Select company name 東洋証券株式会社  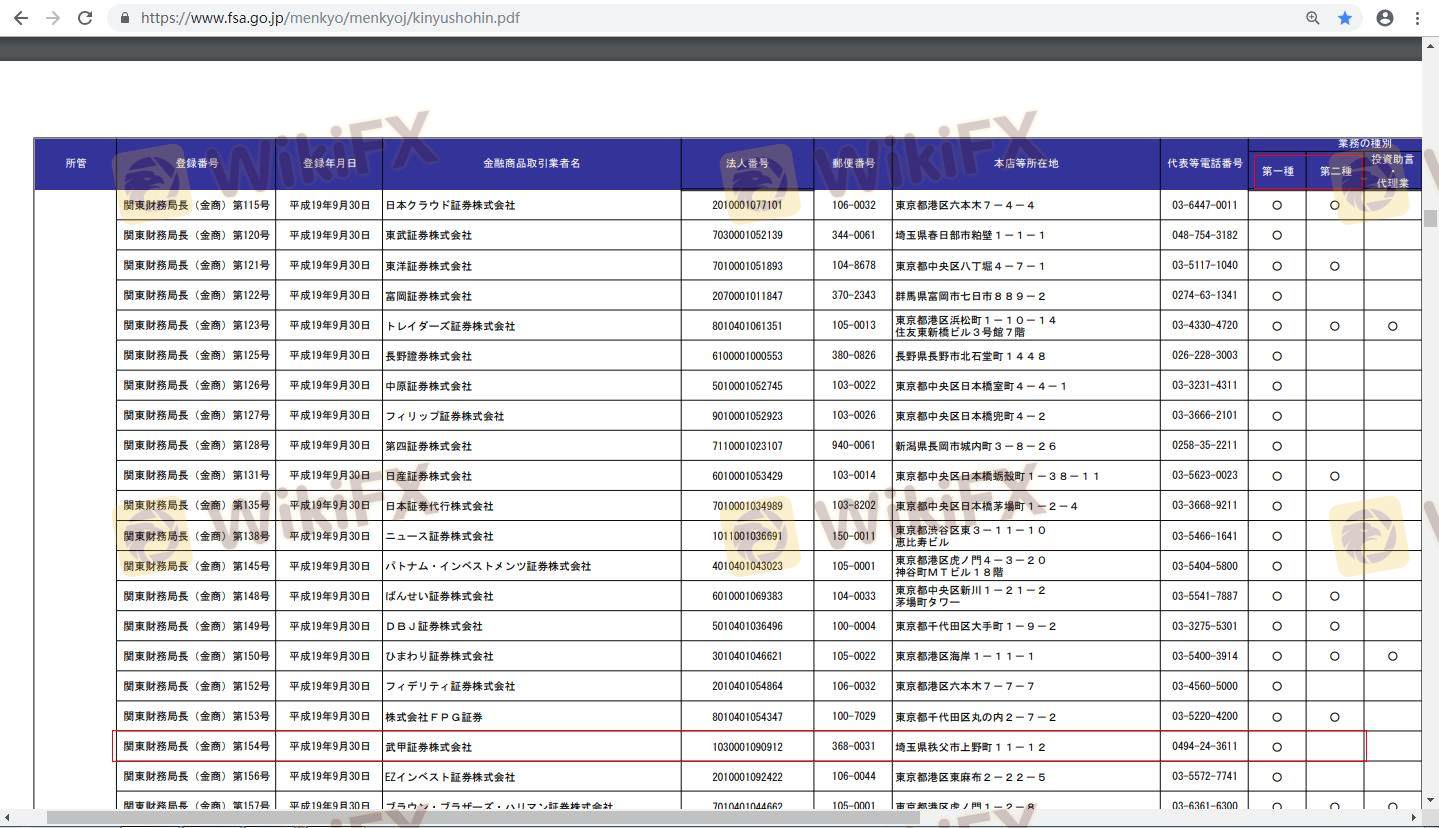[428, 266]
